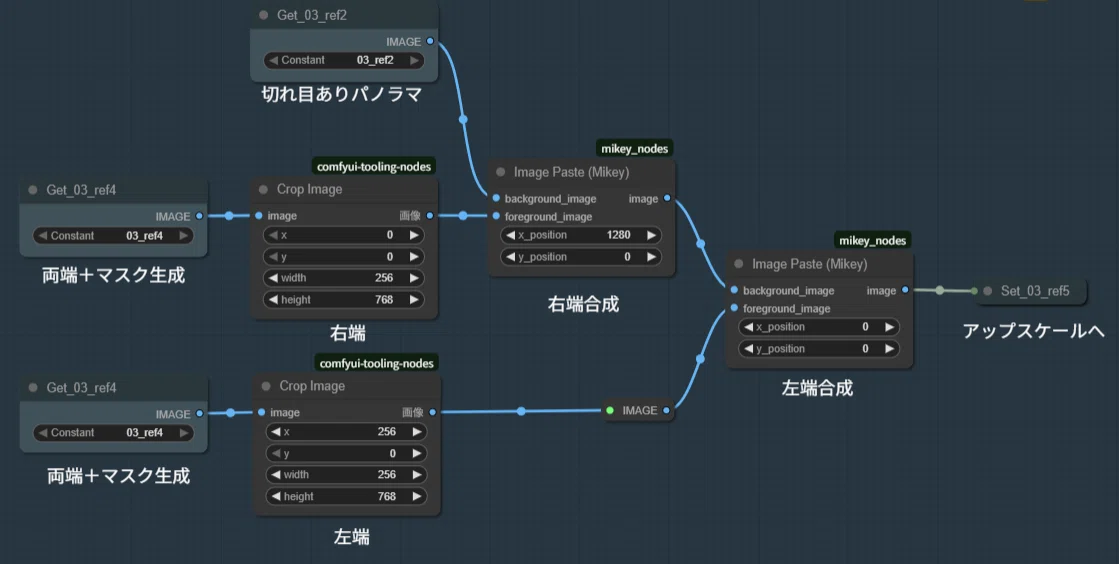Decrease y_position in 左端合成 node
The height and width of the screenshot is (564, 1119).
point(749,349)
